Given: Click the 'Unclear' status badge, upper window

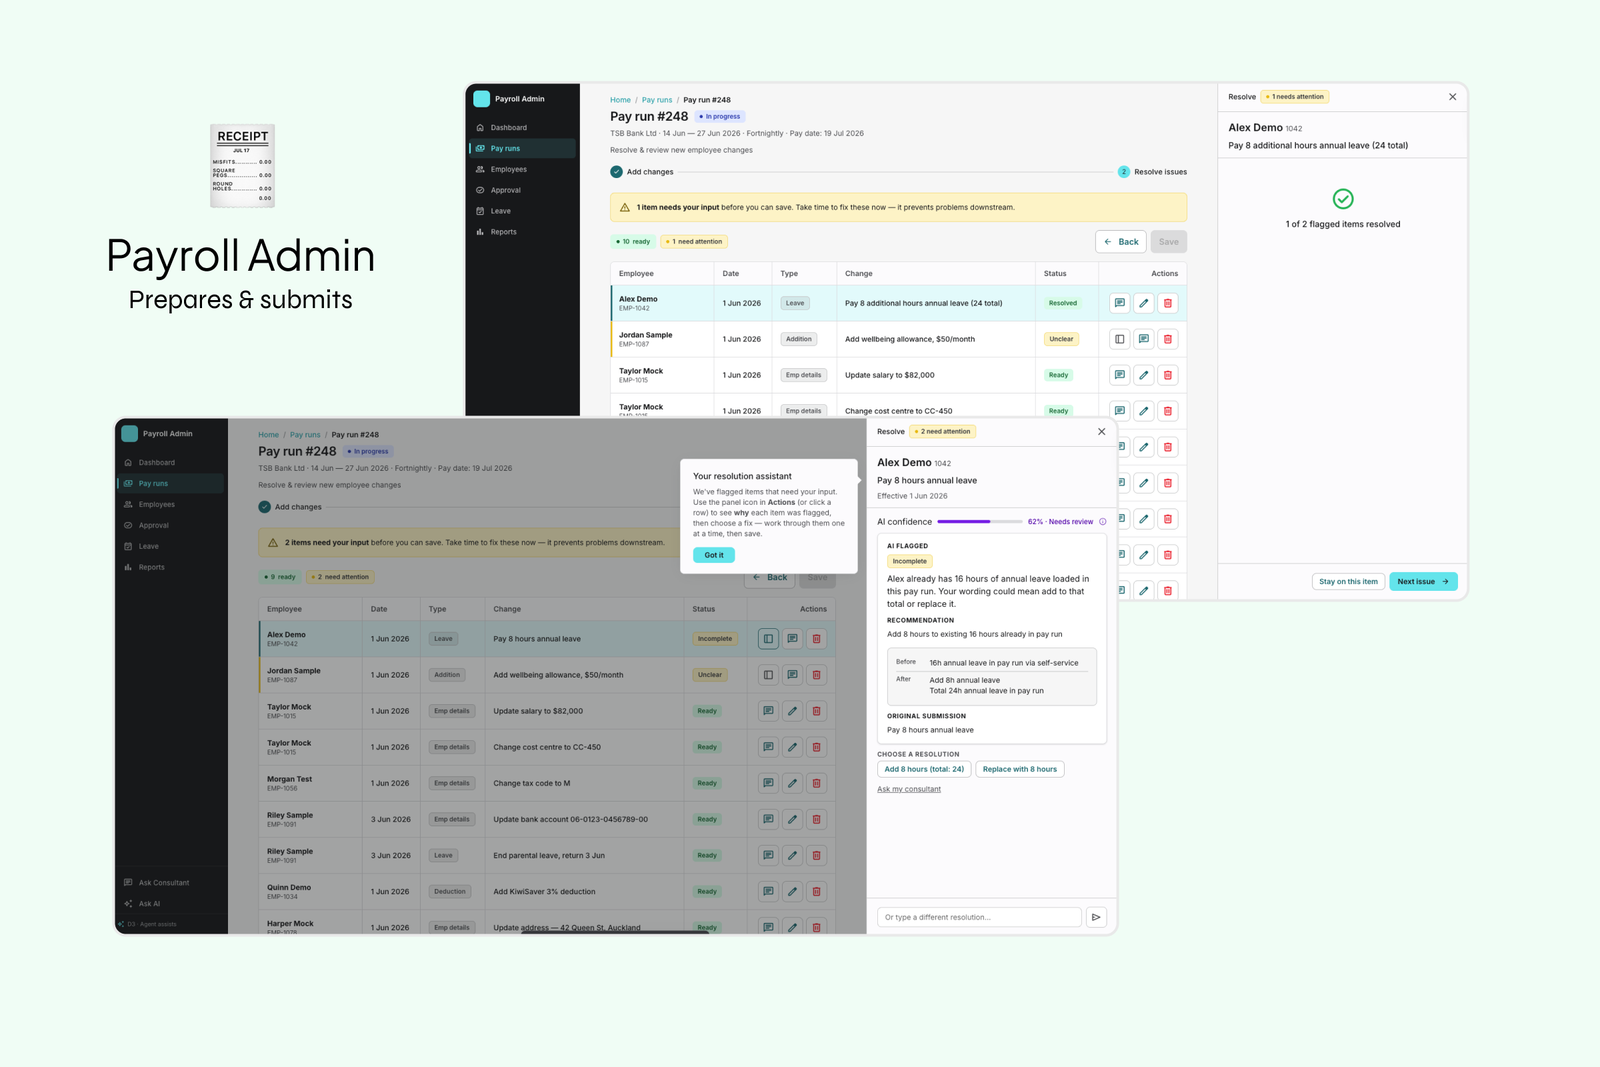Looking at the screenshot, I should point(1061,339).
